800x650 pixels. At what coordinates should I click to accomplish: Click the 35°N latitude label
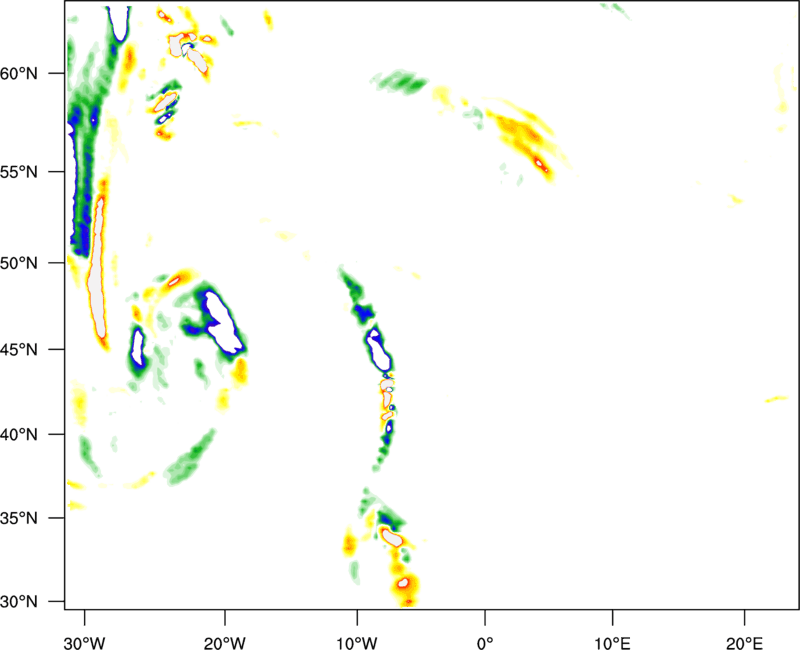[x=19, y=518]
